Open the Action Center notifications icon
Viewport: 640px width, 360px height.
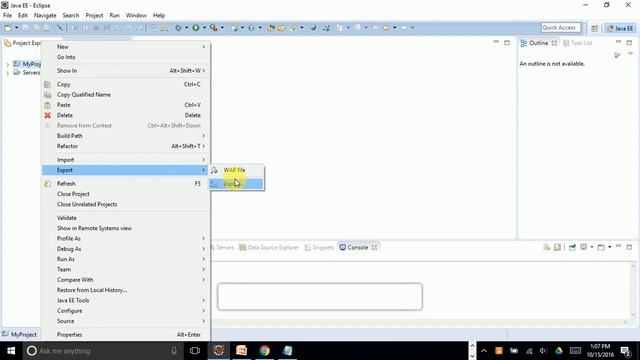(625, 351)
